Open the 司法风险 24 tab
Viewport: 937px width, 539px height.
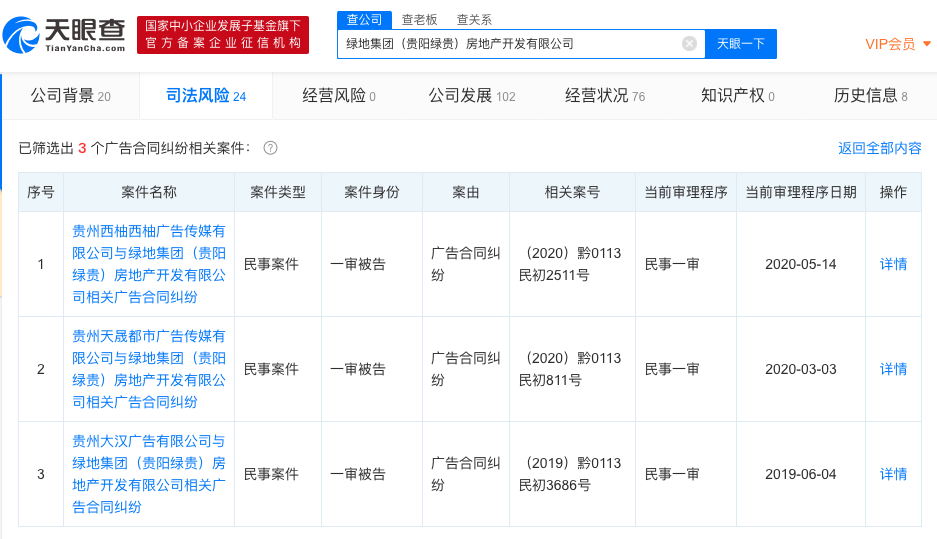[206, 96]
